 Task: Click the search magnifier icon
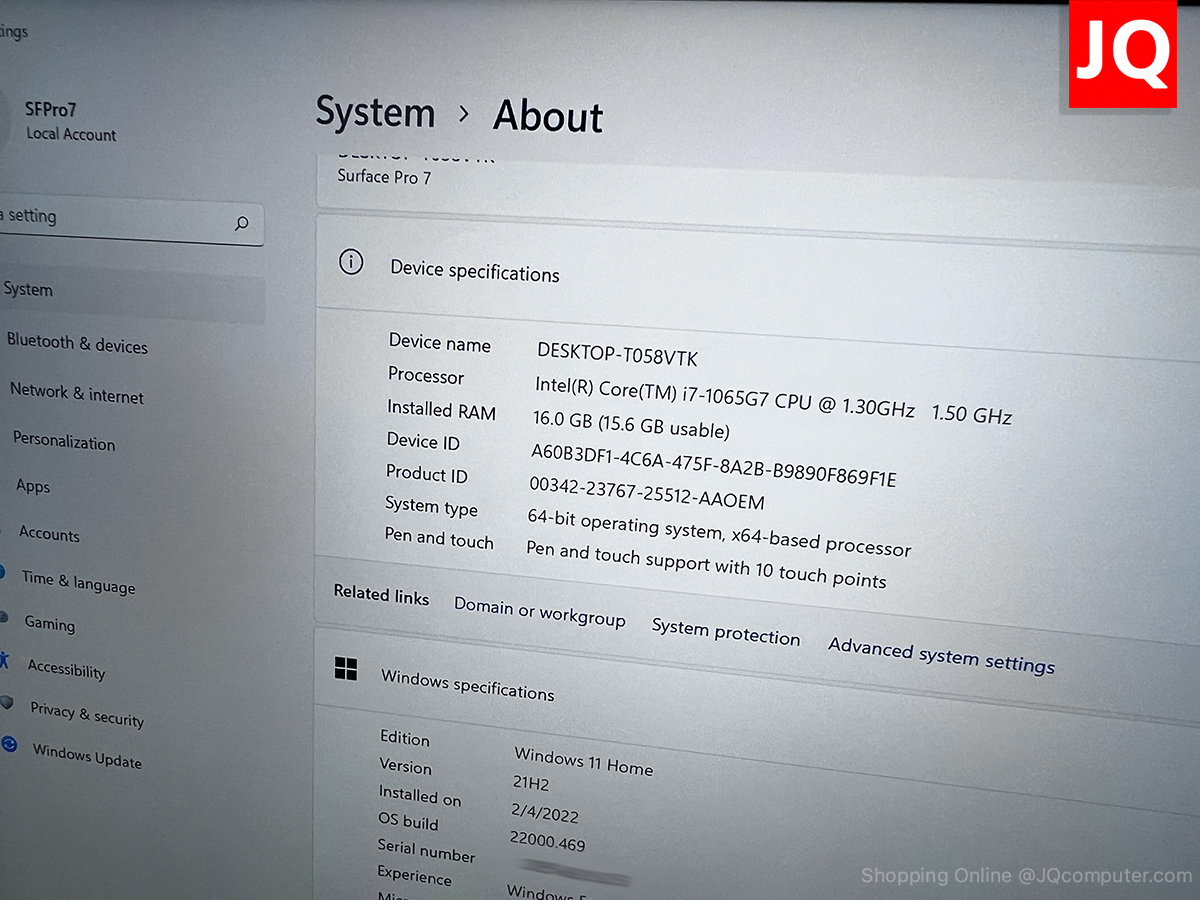point(241,224)
